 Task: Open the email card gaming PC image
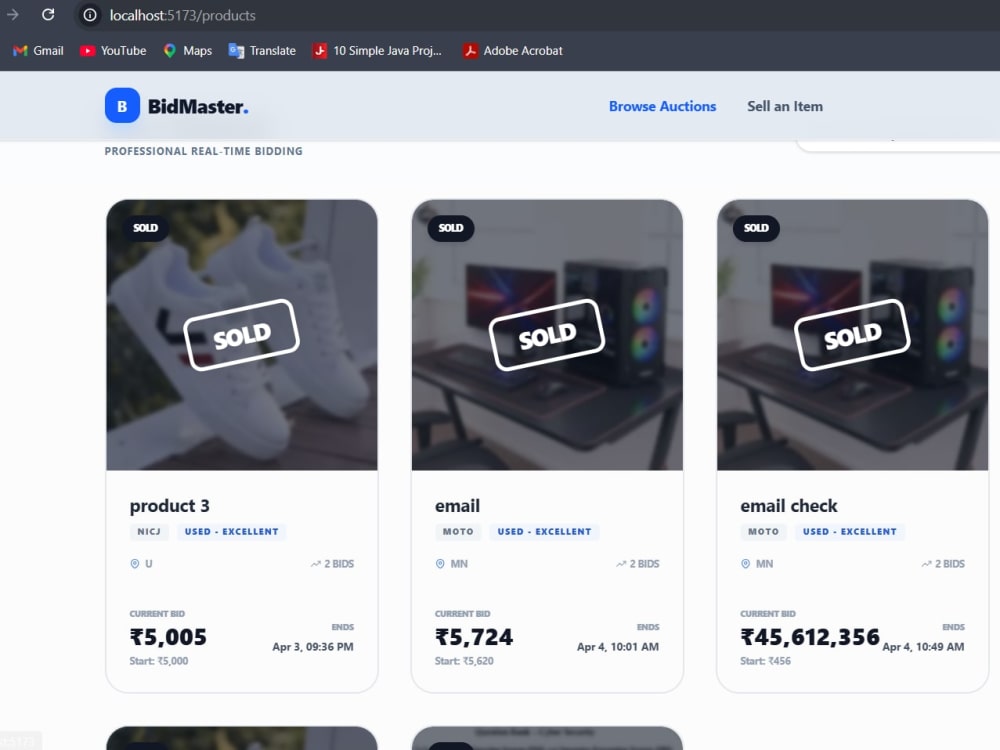pyautogui.click(x=547, y=335)
